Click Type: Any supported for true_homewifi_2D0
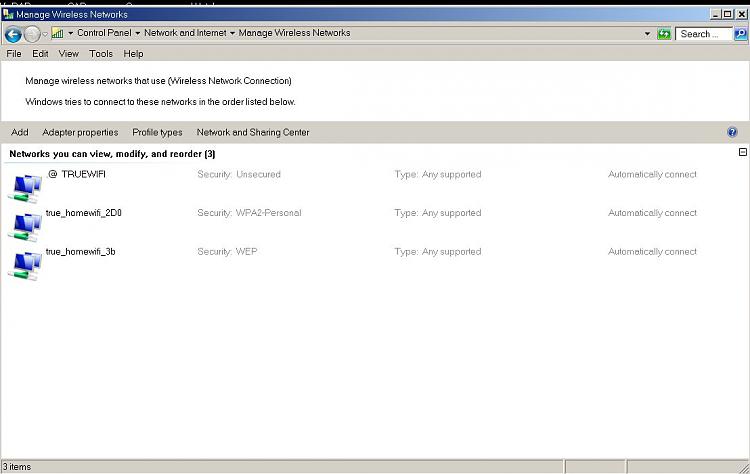Image resolution: width=750 pixels, height=474 pixels. click(x=438, y=213)
